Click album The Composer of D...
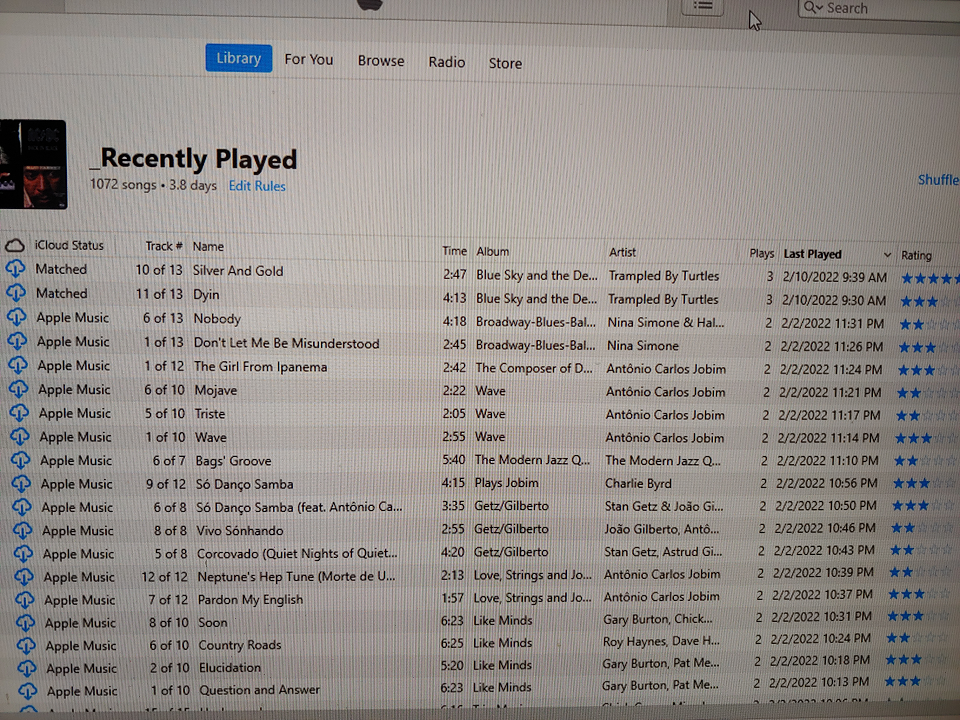This screenshot has width=960, height=720. click(x=534, y=368)
